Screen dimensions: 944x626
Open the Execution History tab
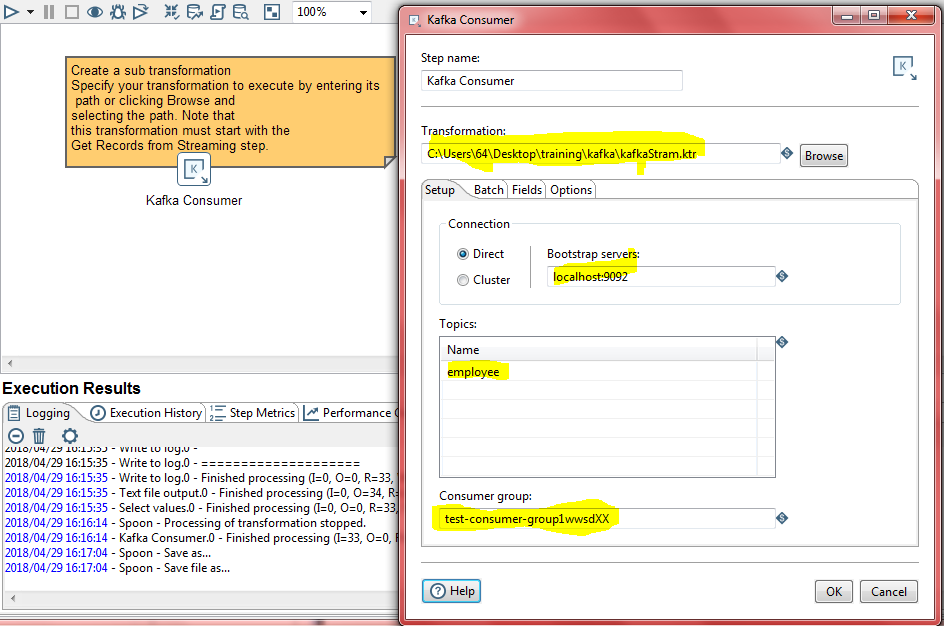pos(146,413)
